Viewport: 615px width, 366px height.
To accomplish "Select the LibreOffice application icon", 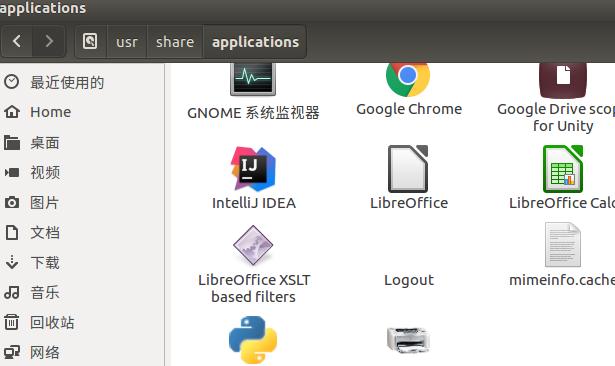I will click(x=408, y=169).
